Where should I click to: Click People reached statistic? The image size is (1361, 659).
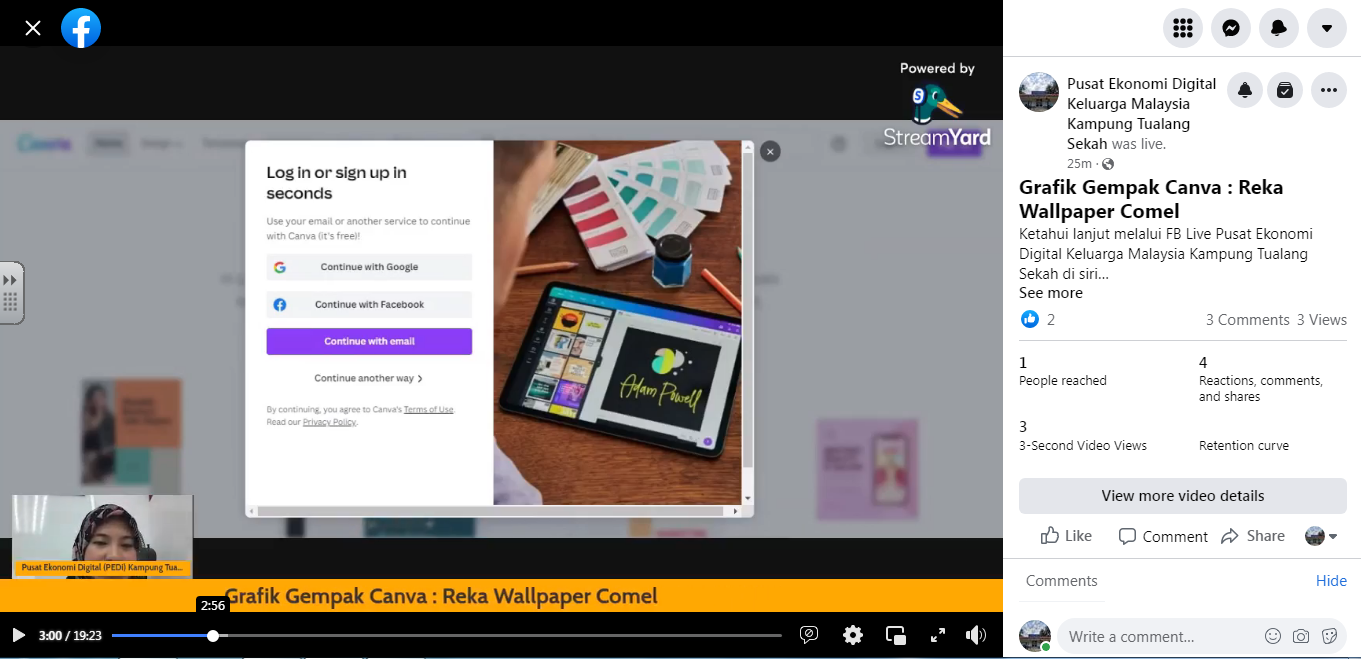point(1063,371)
